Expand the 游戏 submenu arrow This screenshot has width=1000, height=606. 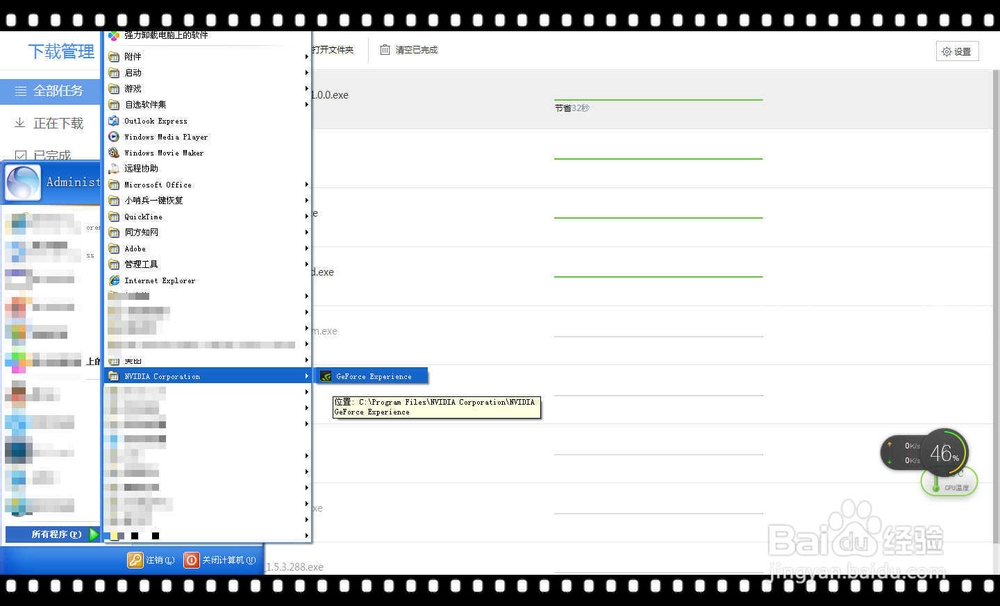(307, 89)
